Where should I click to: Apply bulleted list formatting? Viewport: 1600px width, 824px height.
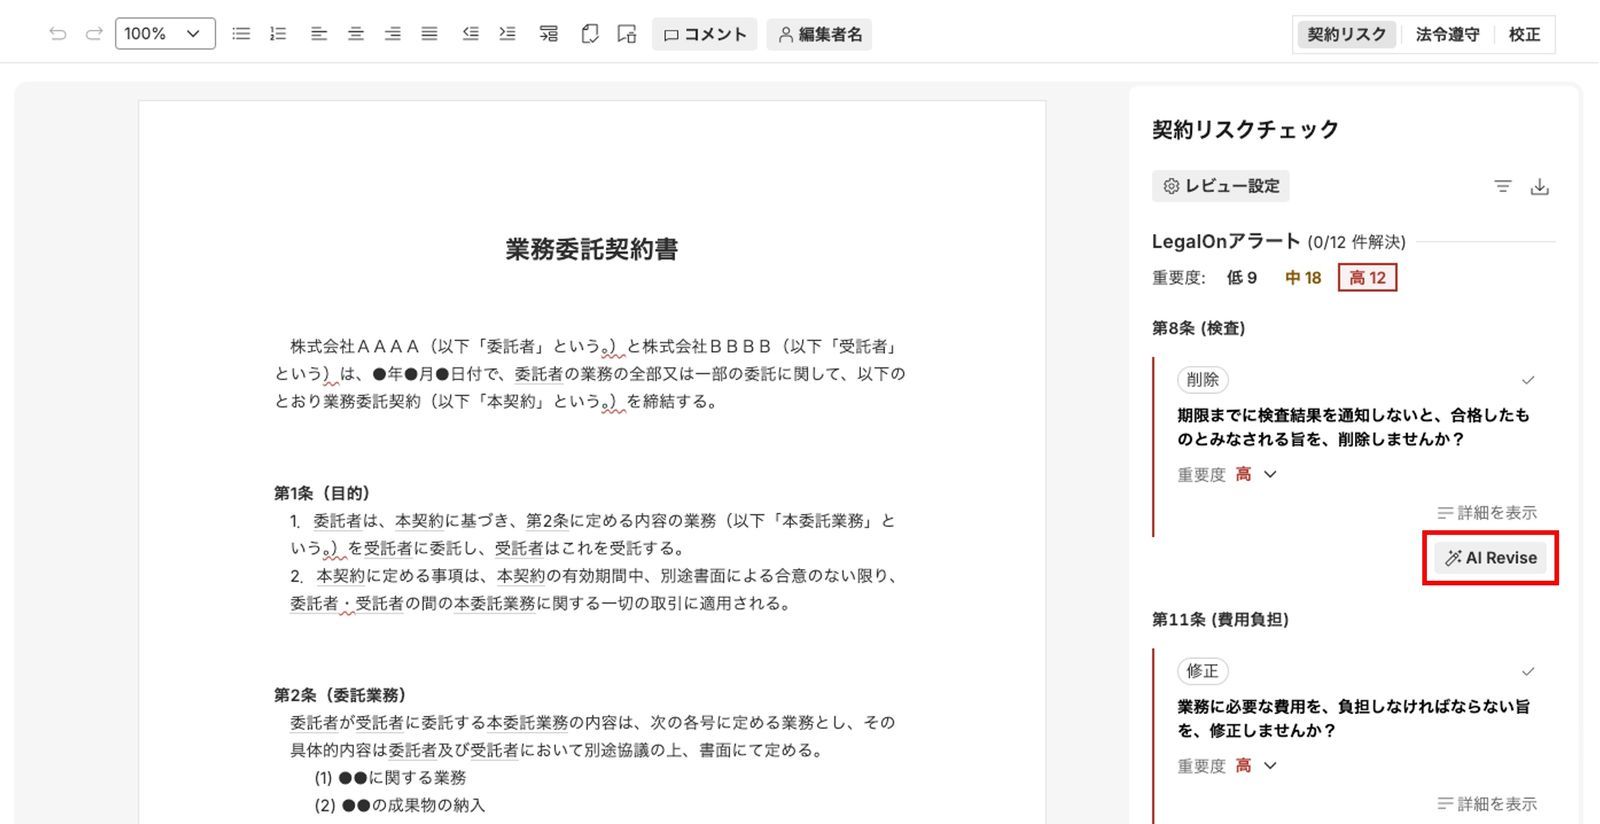tap(241, 34)
